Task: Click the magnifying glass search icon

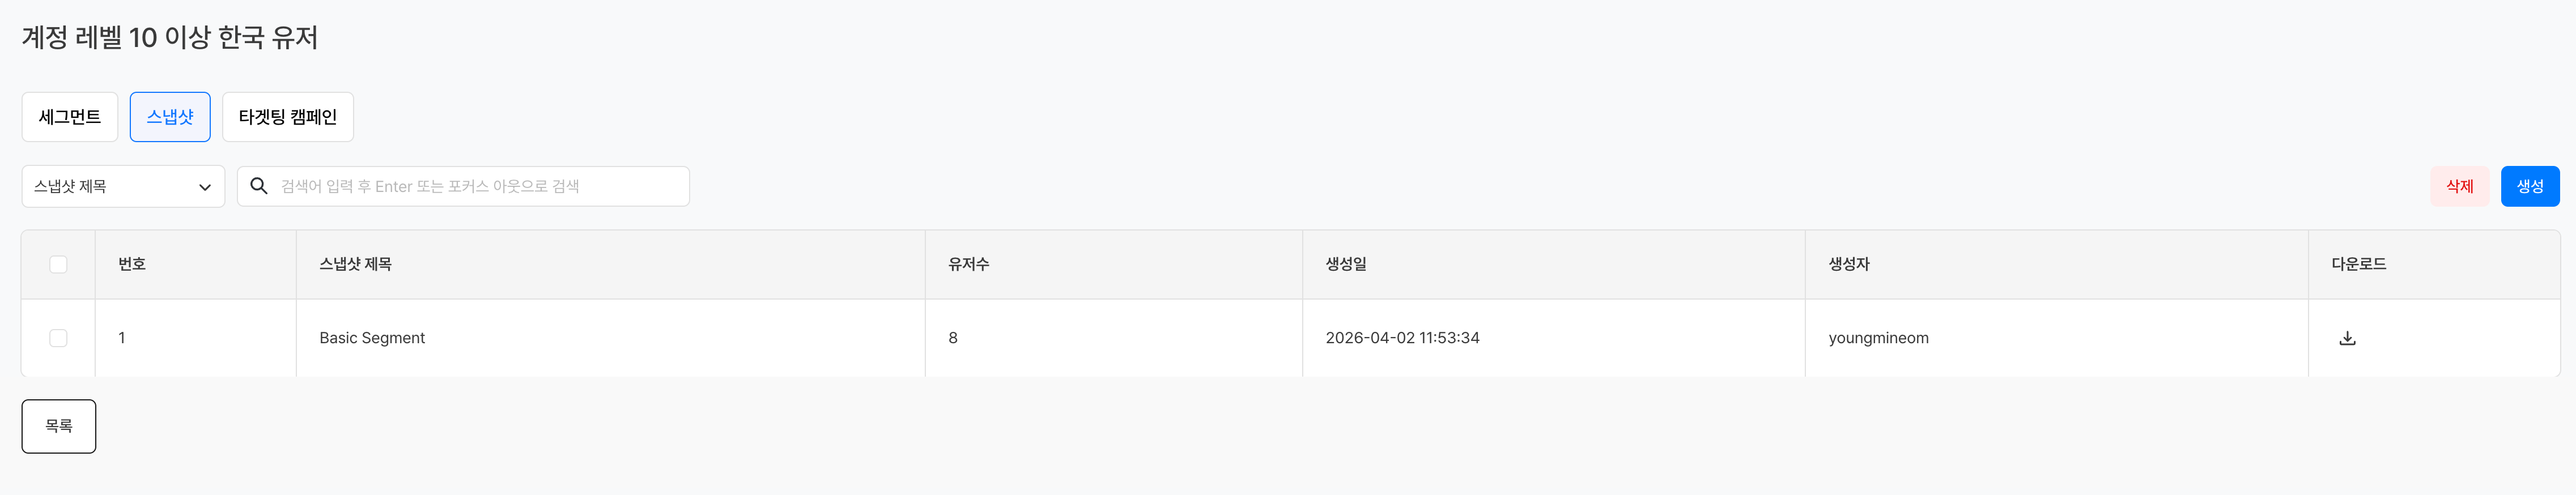Action: click(259, 186)
